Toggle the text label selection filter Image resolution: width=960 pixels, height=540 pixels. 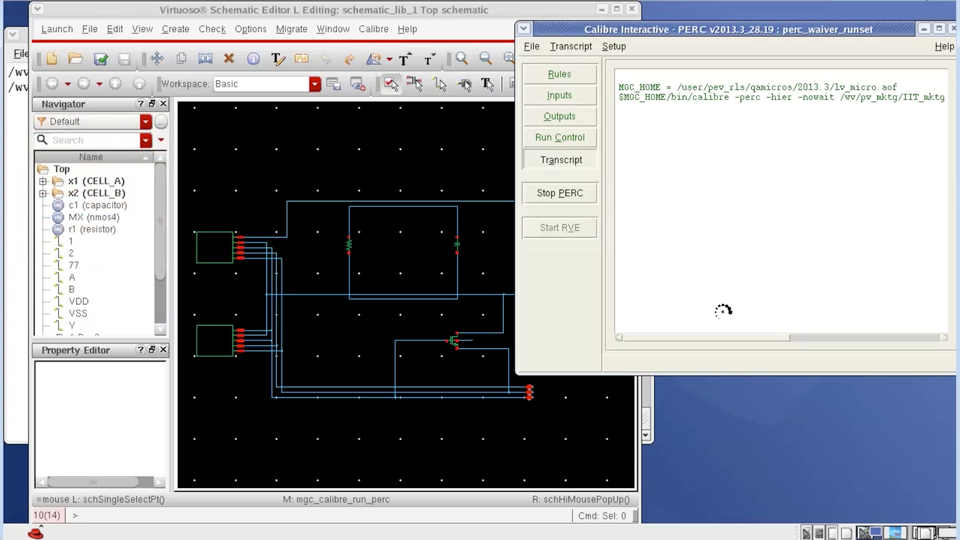487,84
